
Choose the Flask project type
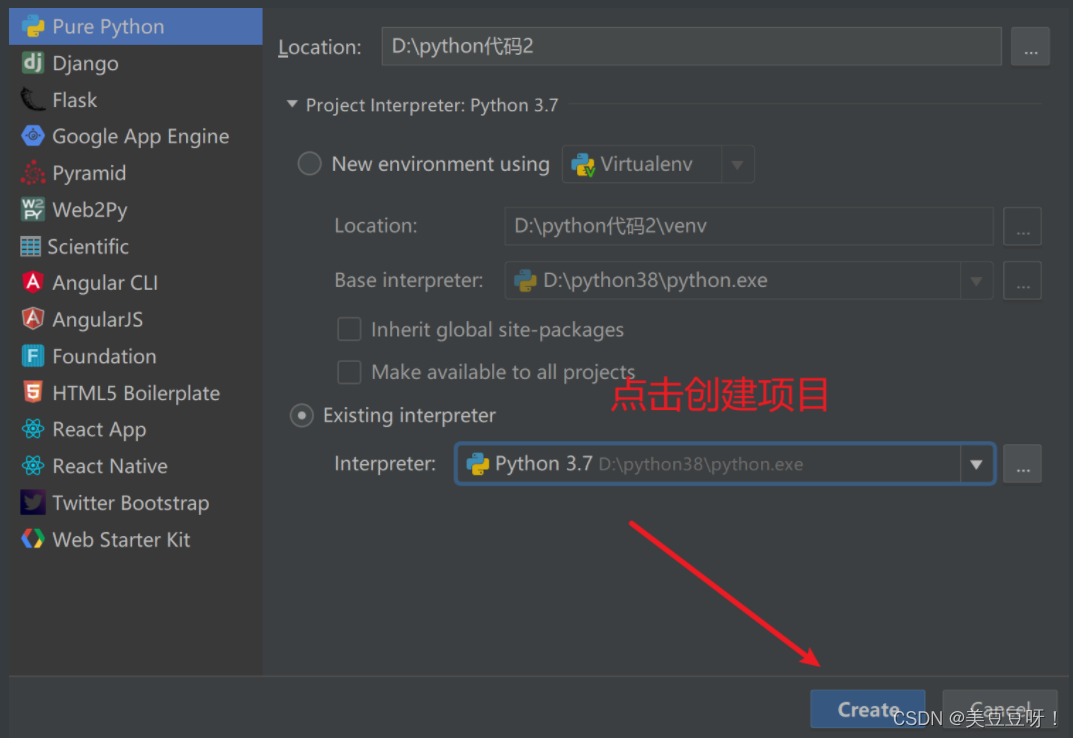135,100
